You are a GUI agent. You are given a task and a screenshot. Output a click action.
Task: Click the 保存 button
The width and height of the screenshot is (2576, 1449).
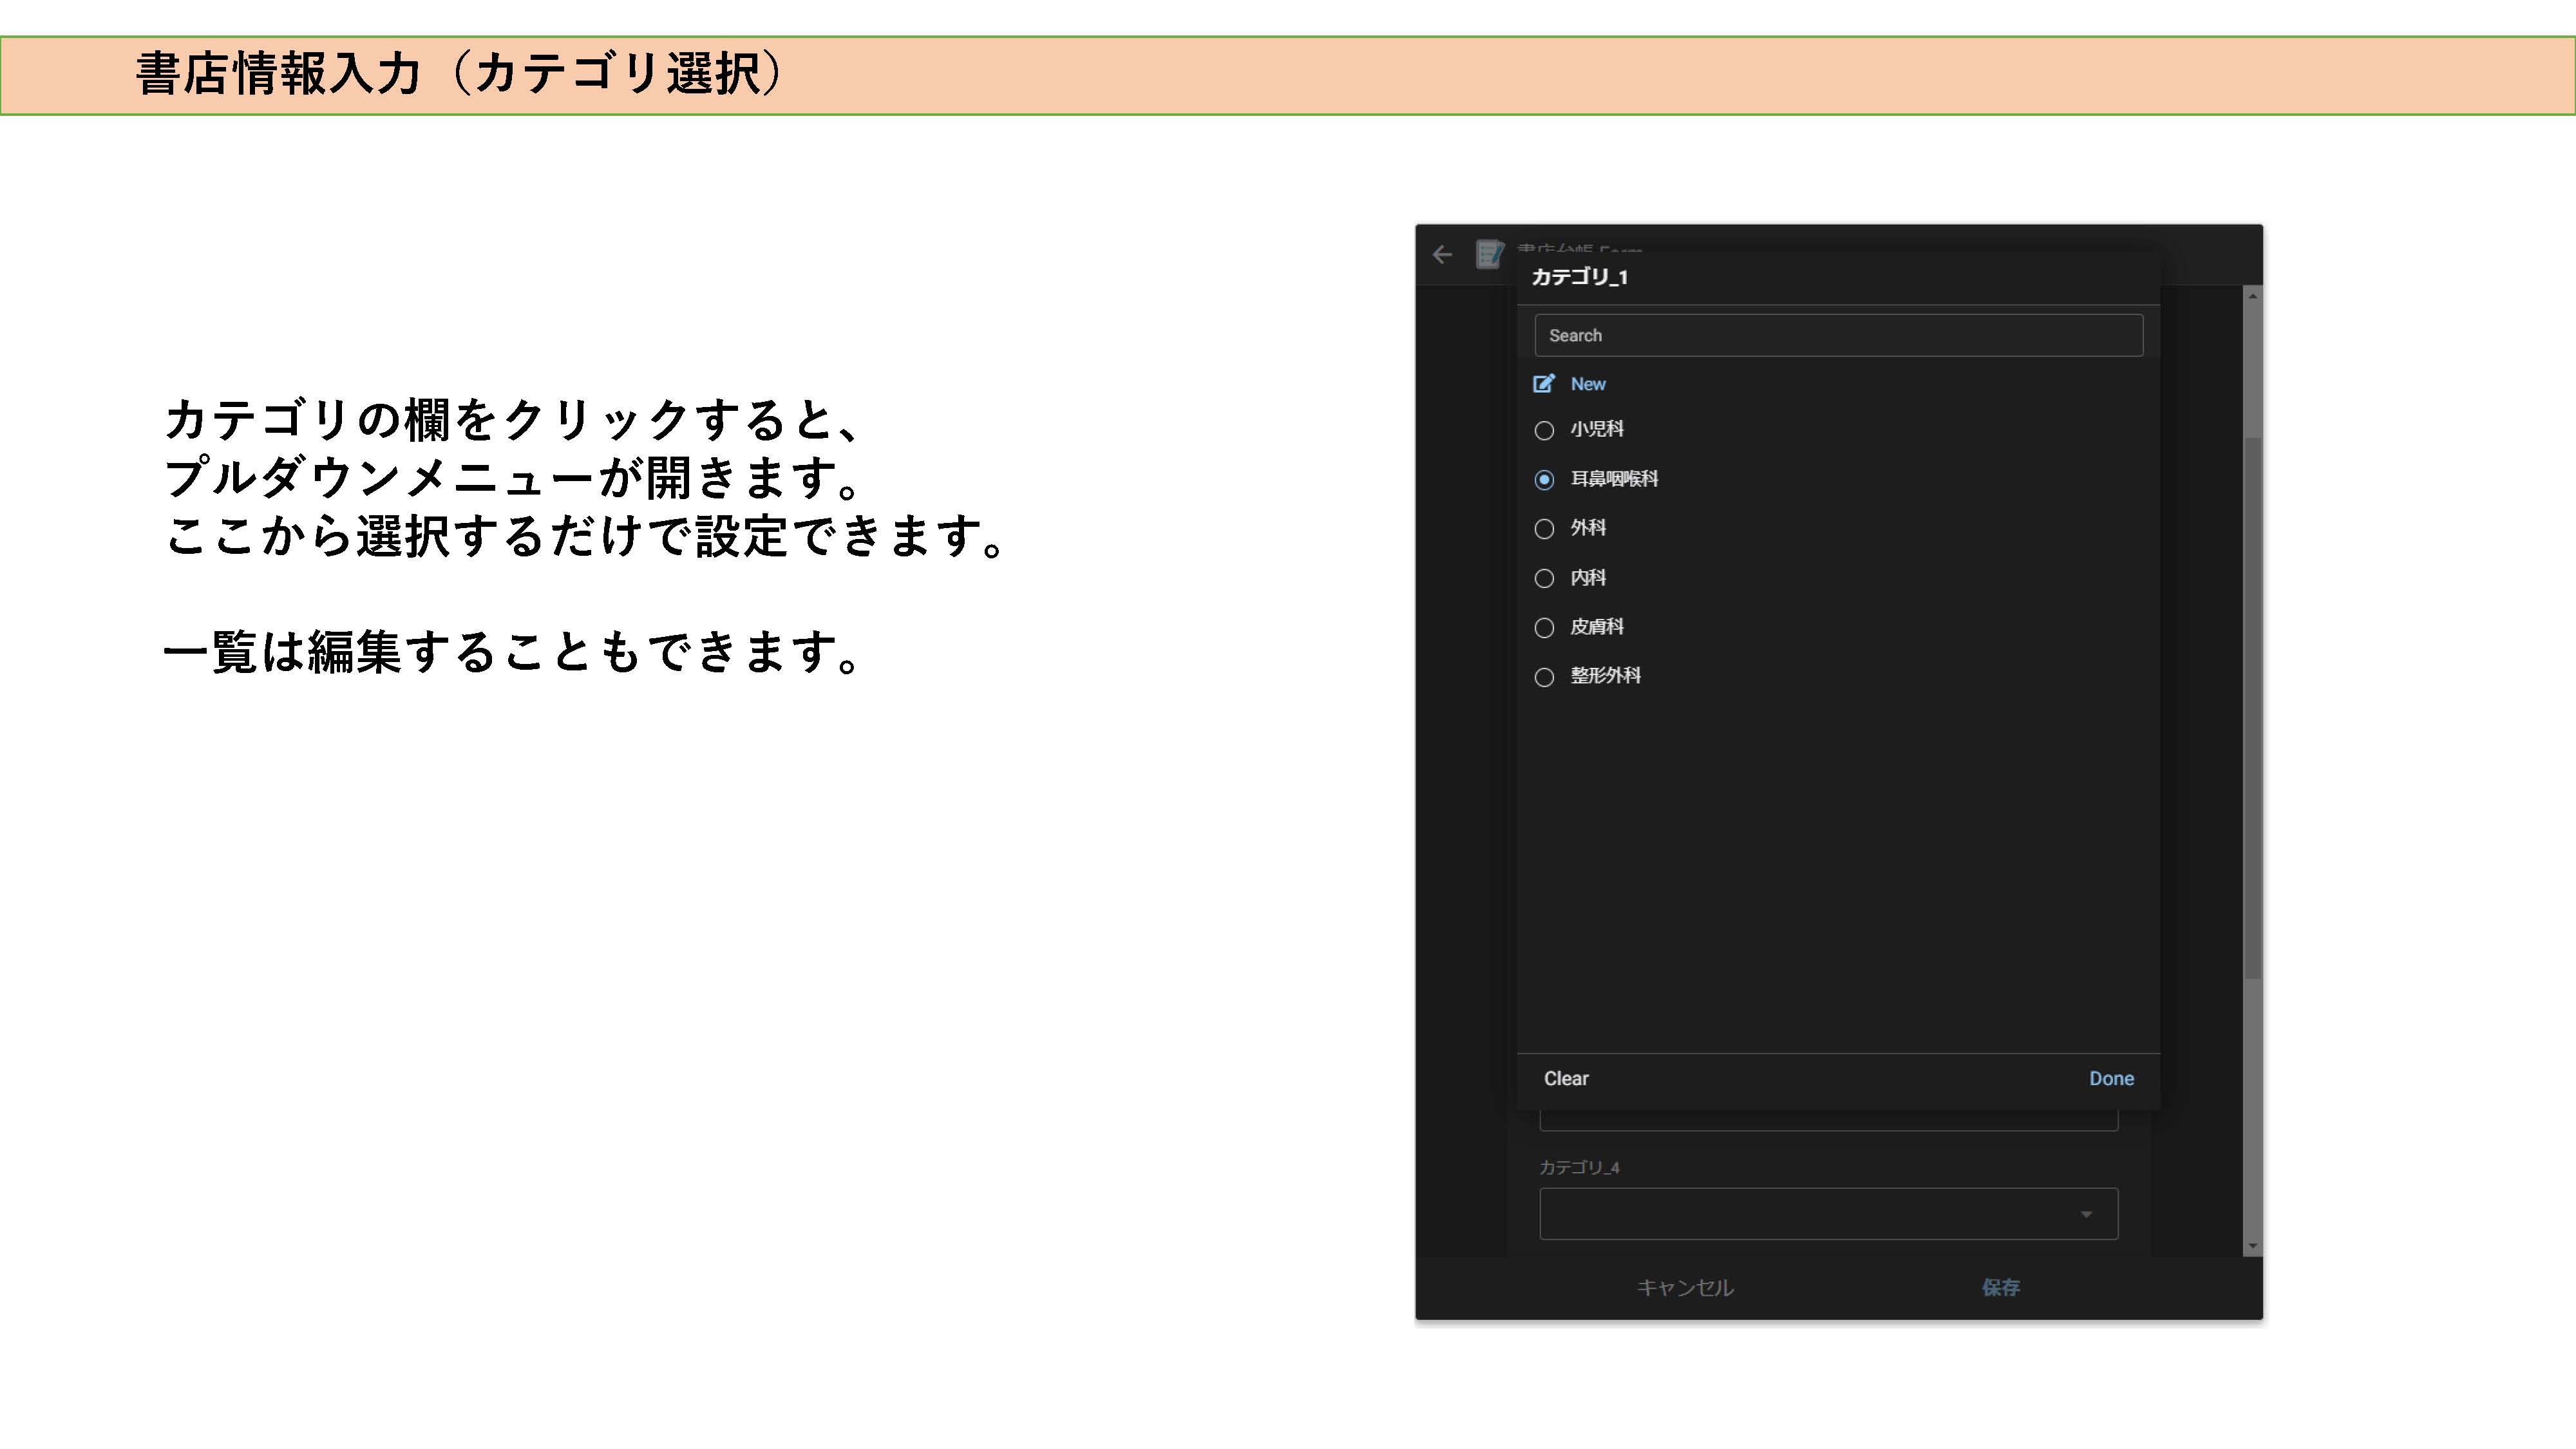click(x=2000, y=1288)
